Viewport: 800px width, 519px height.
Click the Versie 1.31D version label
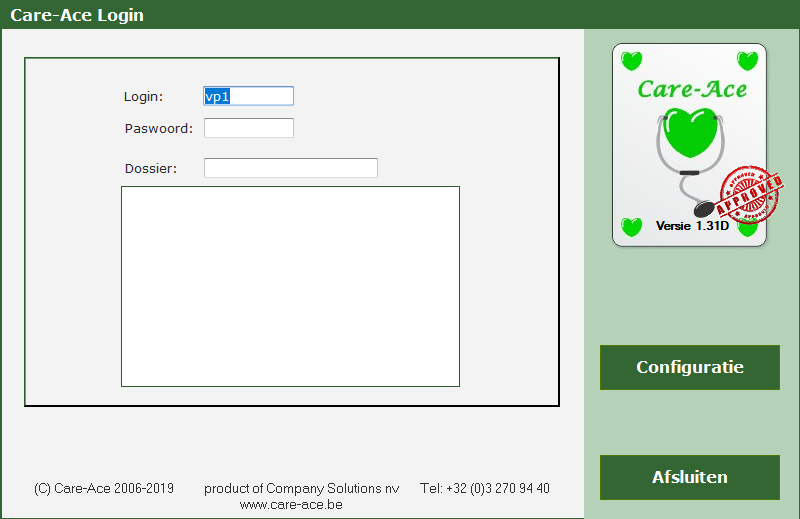click(692, 226)
